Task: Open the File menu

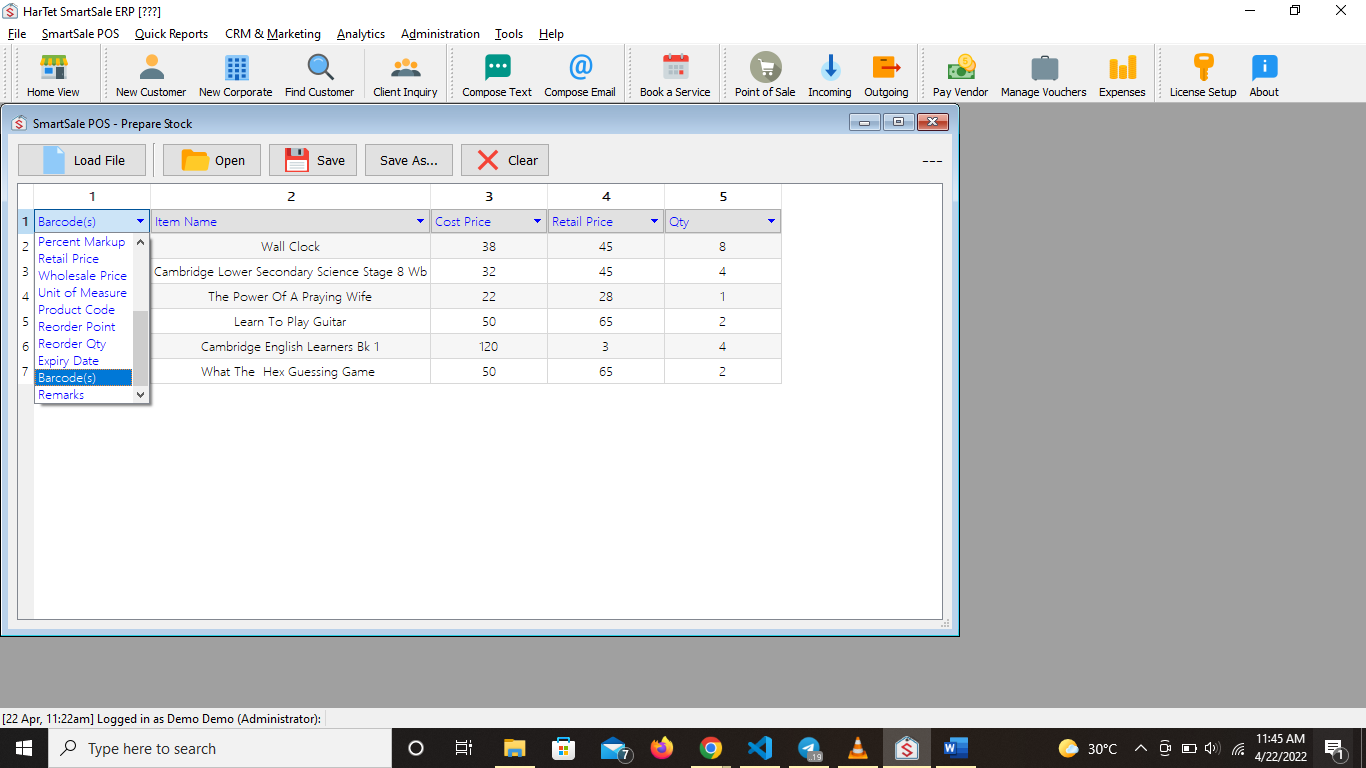Action: (x=17, y=33)
